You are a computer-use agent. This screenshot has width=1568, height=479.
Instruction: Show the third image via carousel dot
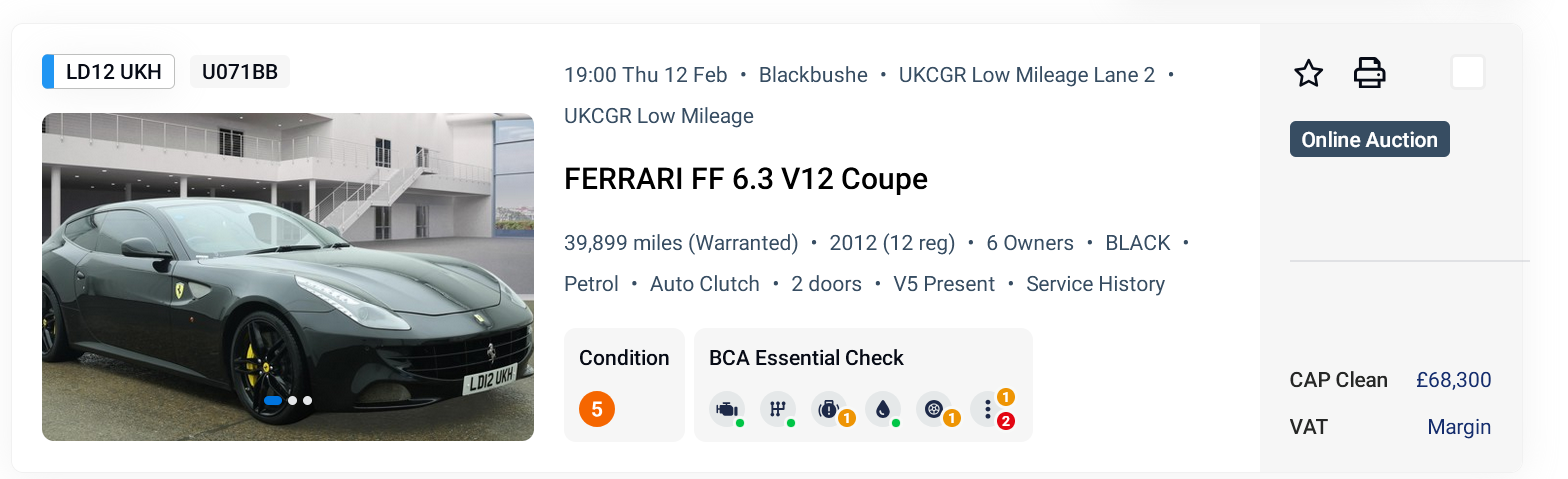[307, 400]
